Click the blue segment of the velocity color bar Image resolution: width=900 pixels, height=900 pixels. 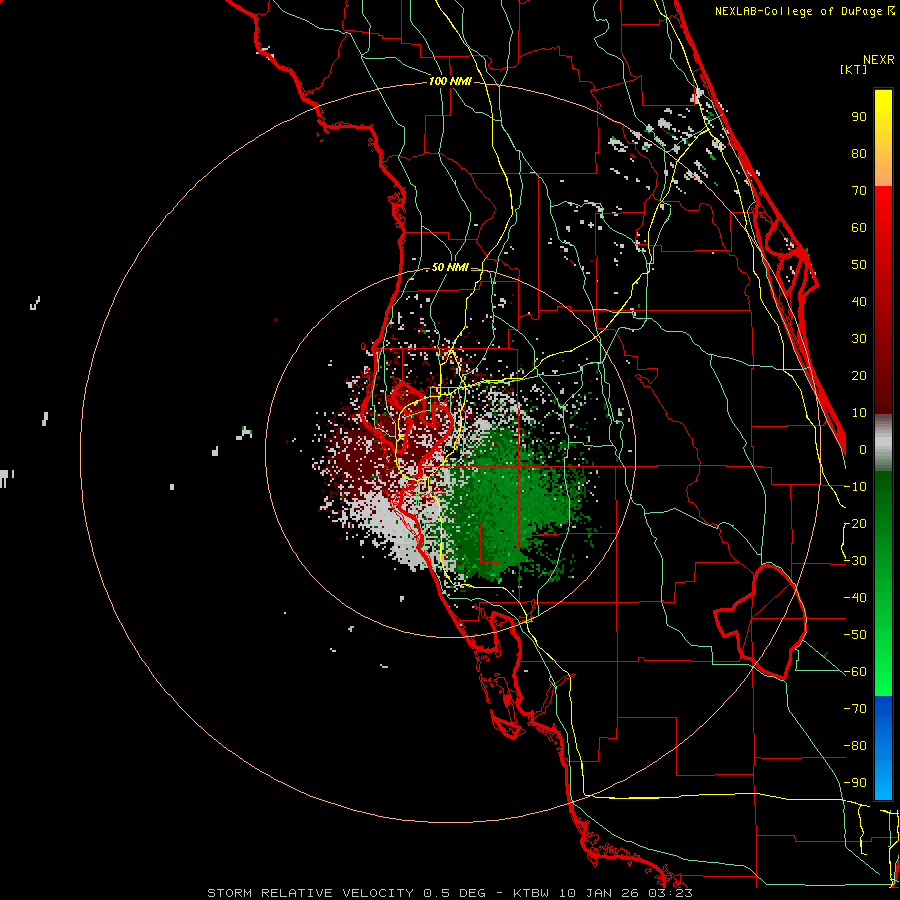(883, 748)
